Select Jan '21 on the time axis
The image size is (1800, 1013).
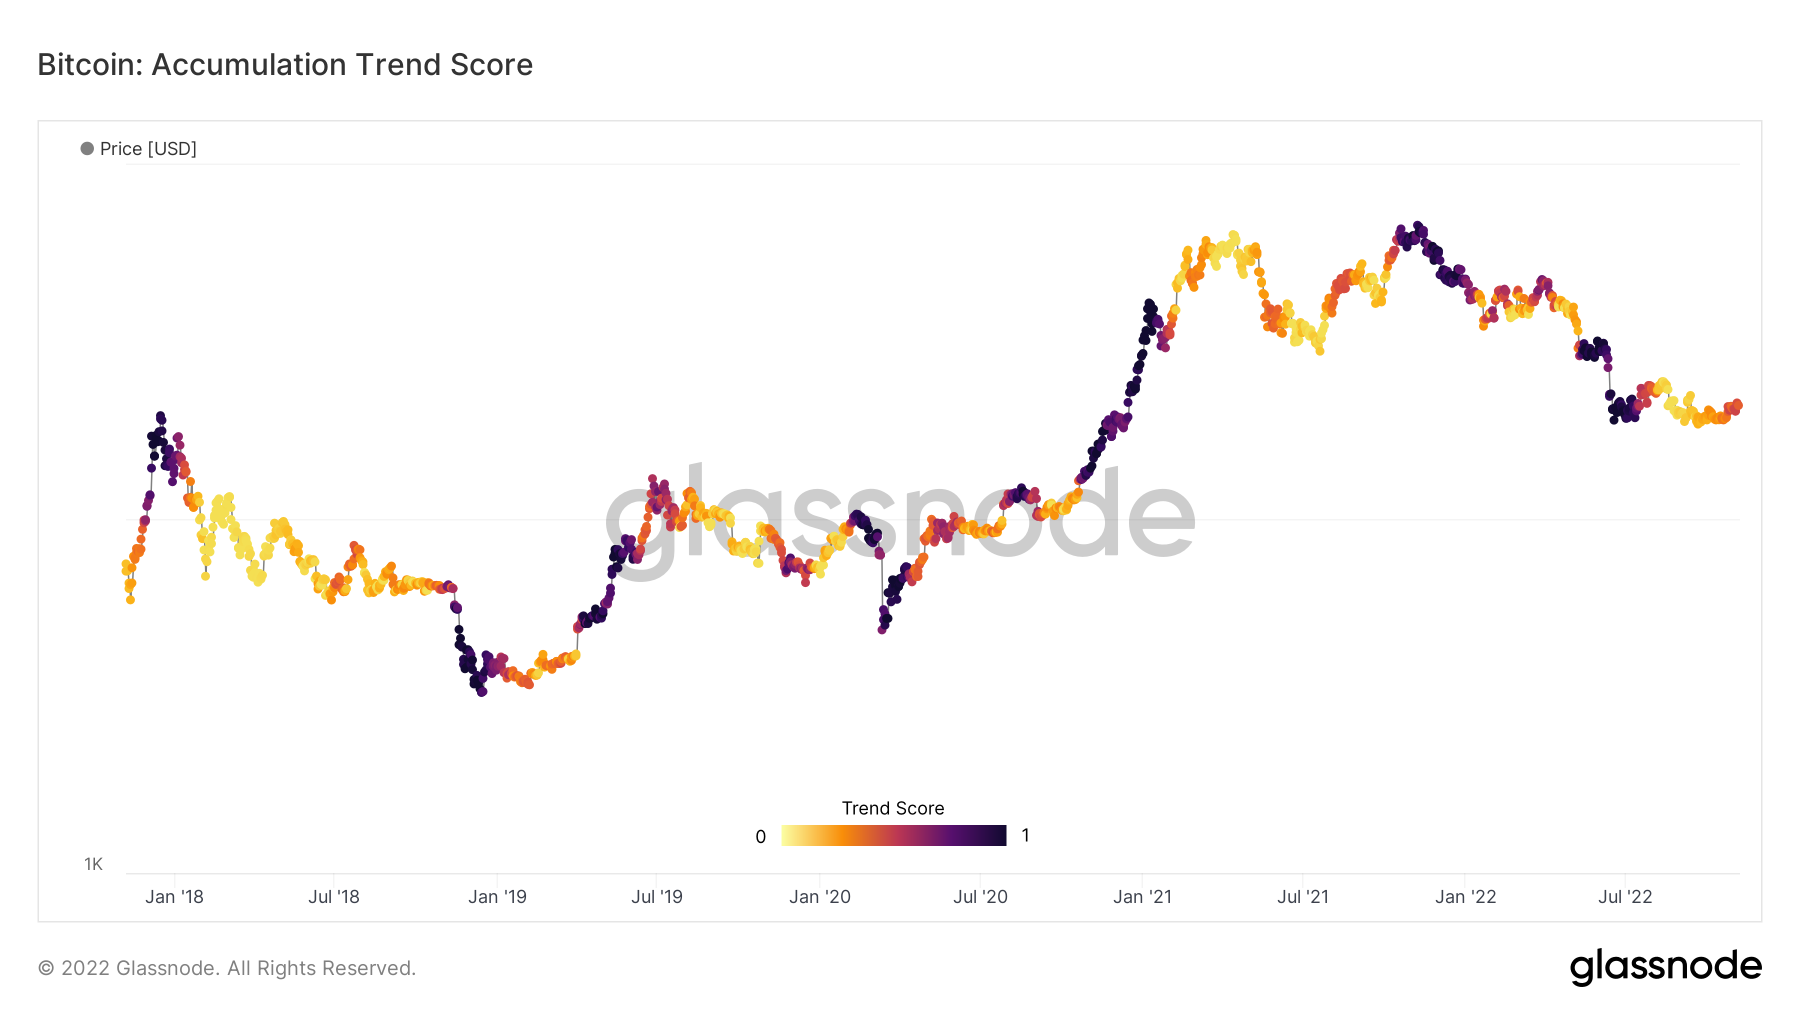[x=1142, y=897]
